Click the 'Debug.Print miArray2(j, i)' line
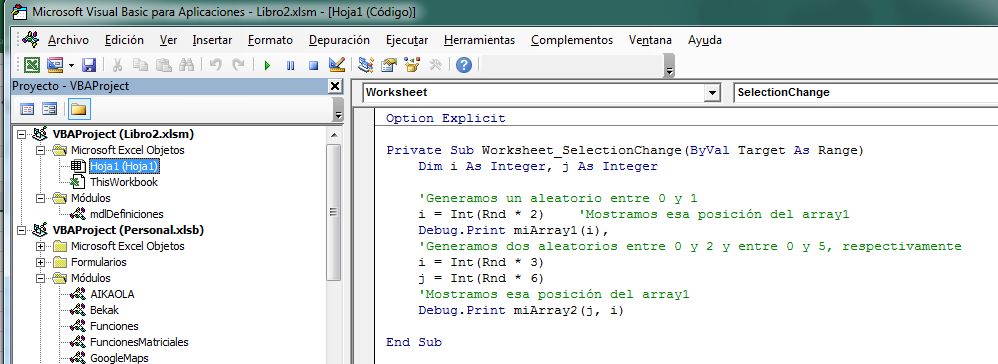Viewport: 998px width, 364px height. [x=521, y=311]
